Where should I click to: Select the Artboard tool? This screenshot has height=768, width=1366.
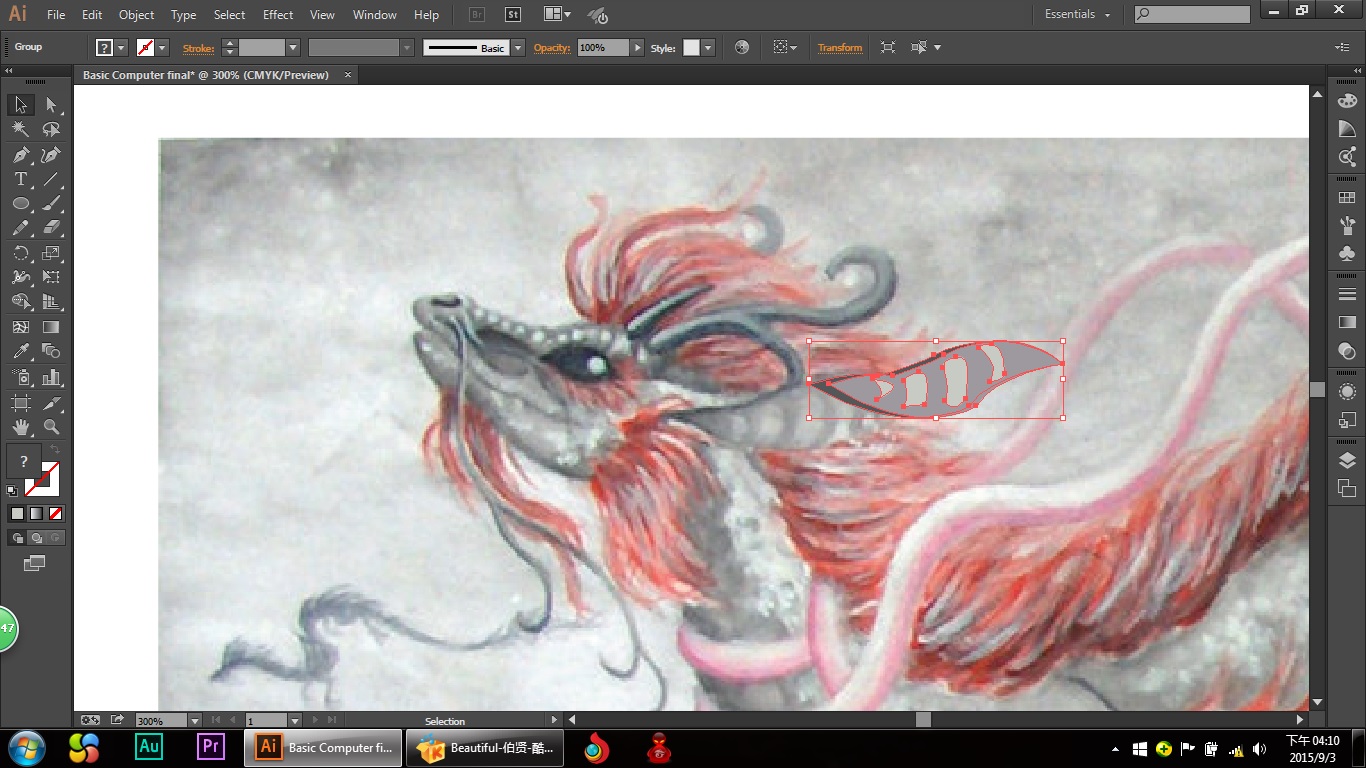(21, 402)
